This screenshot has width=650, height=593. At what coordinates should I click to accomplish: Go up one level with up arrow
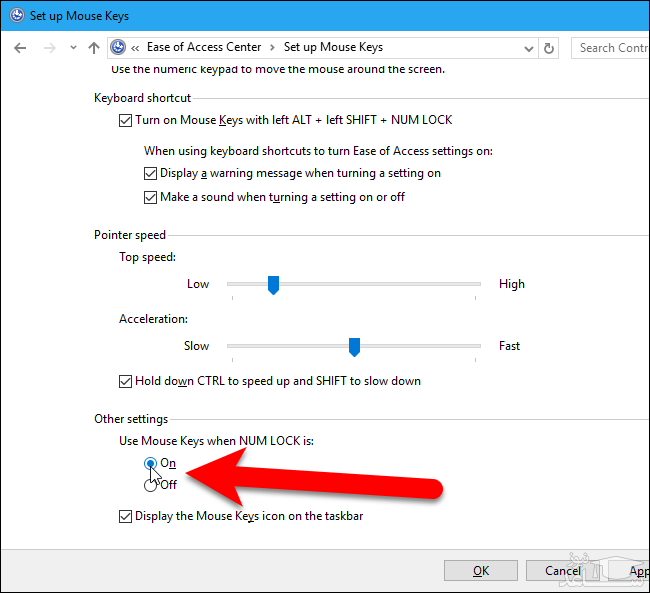pos(94,47)
